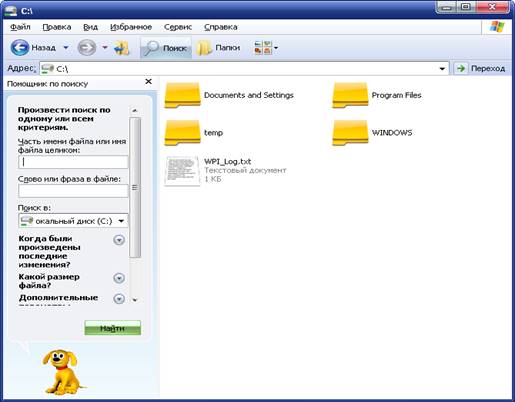
Task: Expand the Дополнительные options section
Action: click(x=119, y=299)
